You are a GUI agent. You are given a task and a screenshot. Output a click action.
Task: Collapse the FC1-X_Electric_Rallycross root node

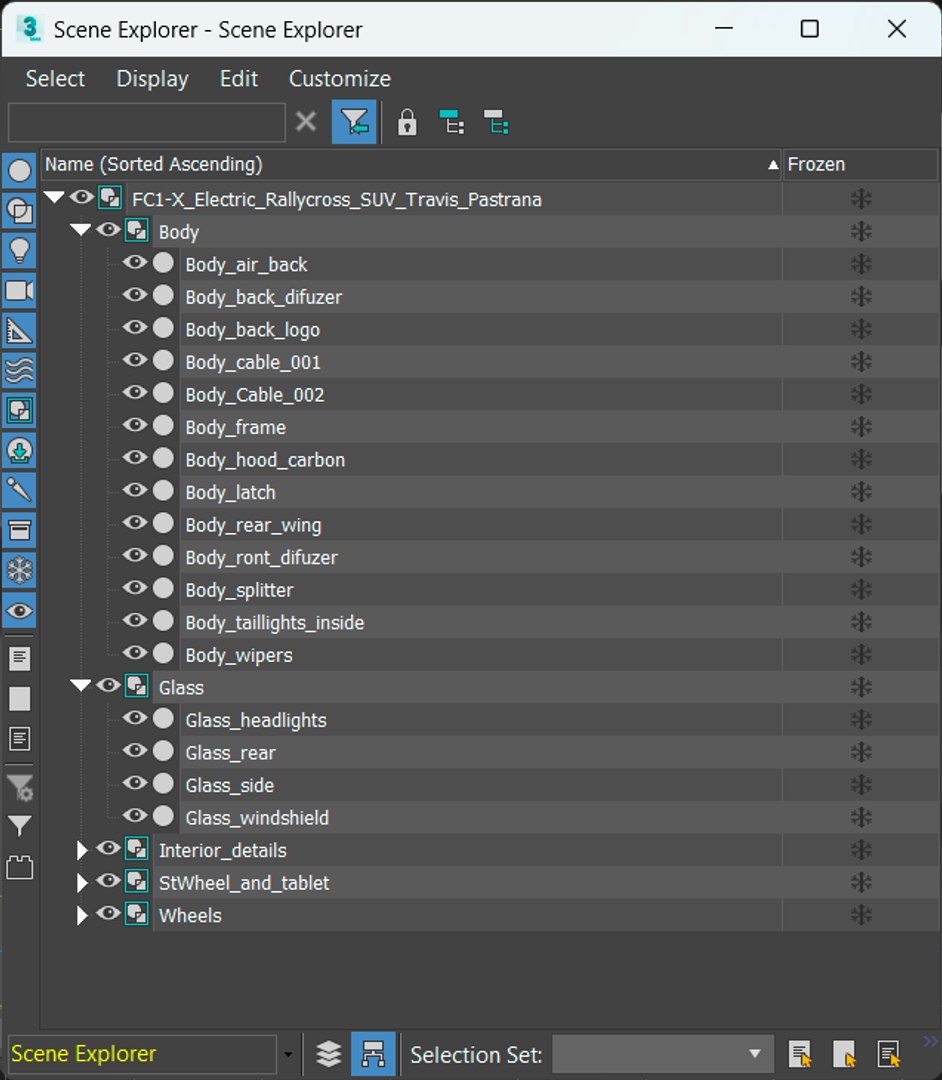click(x=54, y=198)
